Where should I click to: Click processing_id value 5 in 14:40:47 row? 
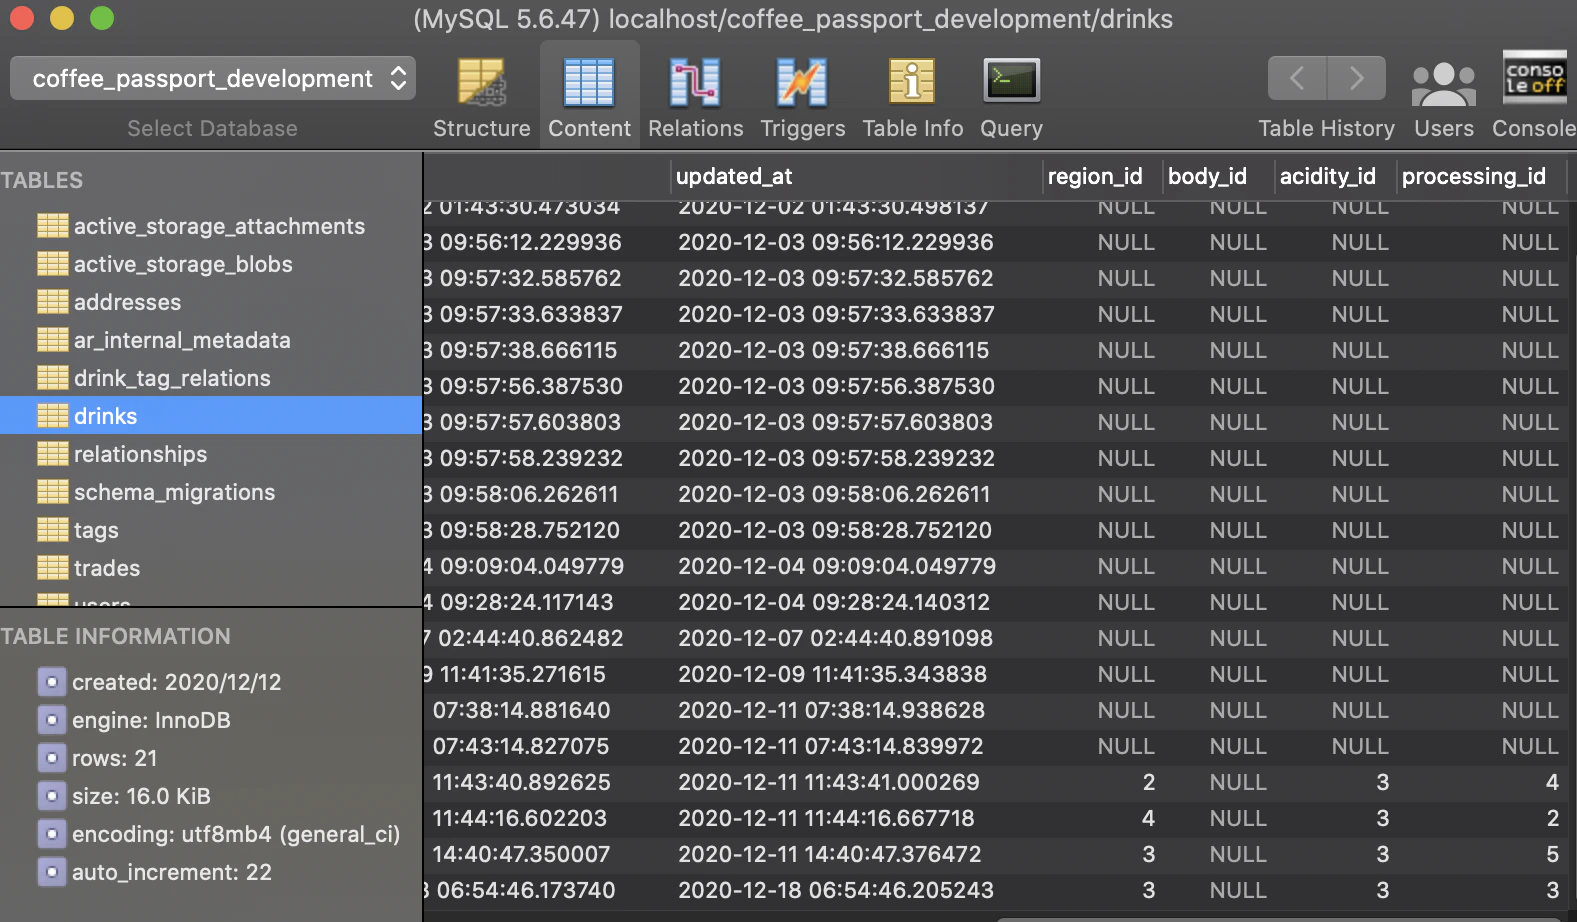[1552, 854]
